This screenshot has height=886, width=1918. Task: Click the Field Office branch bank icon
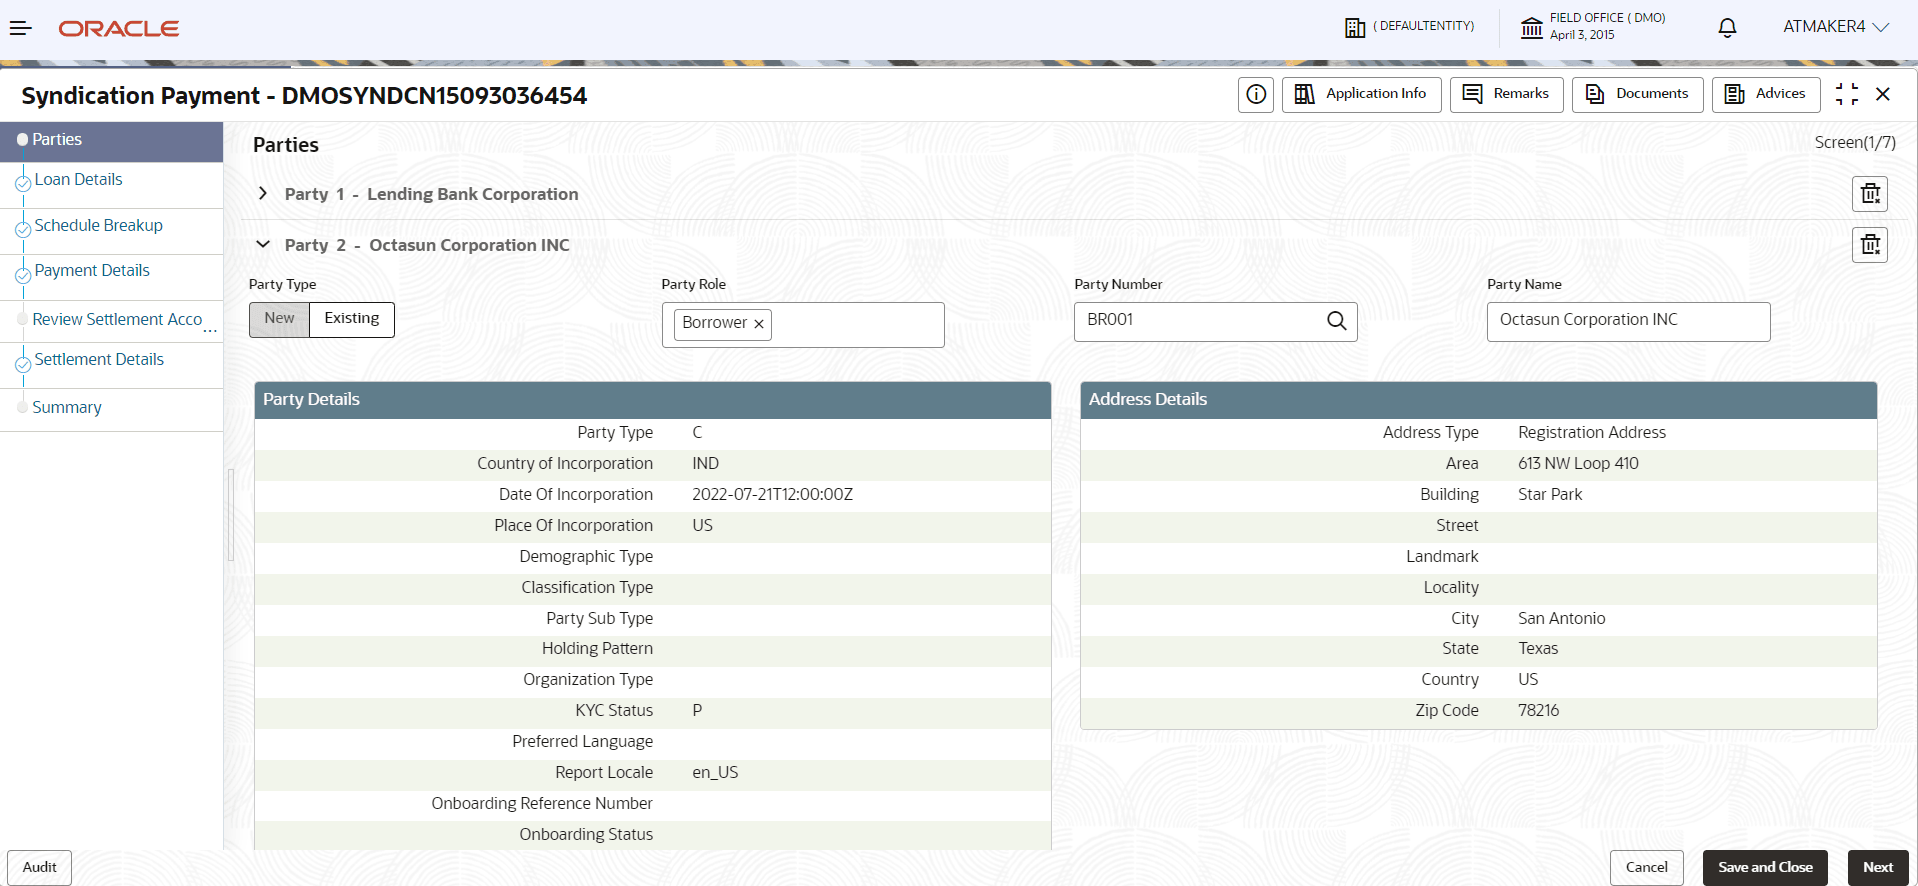(x=1532, y=27)
